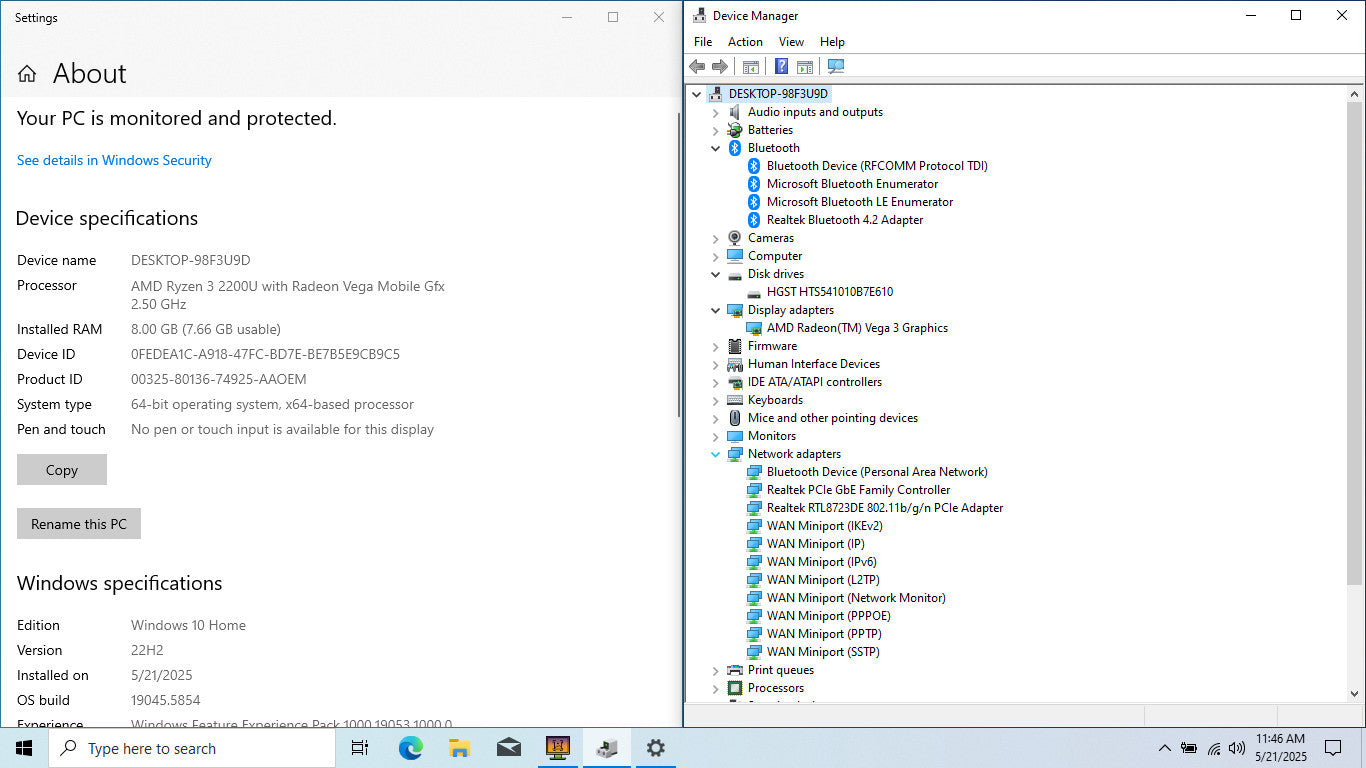The width and height of the screenshot is (1366, 768).
Task: Open the Action menu
Action: tap(745, 42)
